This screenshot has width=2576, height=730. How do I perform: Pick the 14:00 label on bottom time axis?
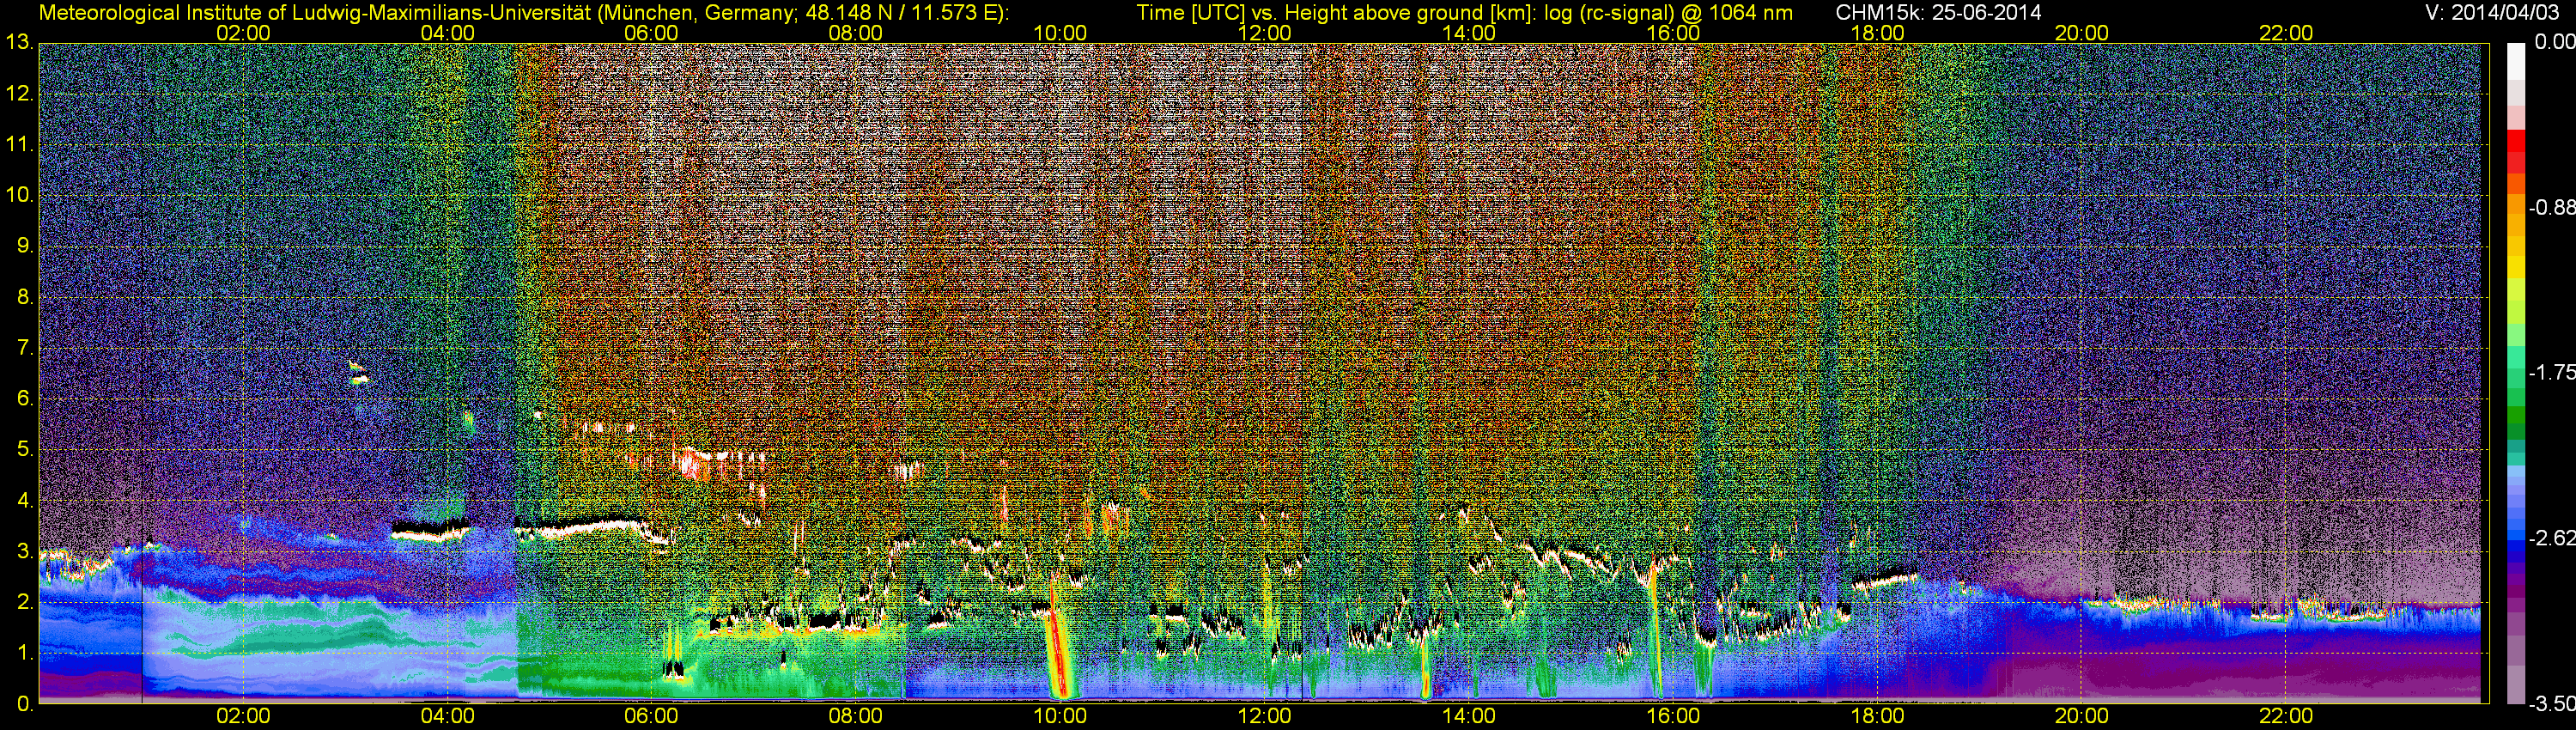tap(1469, 717)
